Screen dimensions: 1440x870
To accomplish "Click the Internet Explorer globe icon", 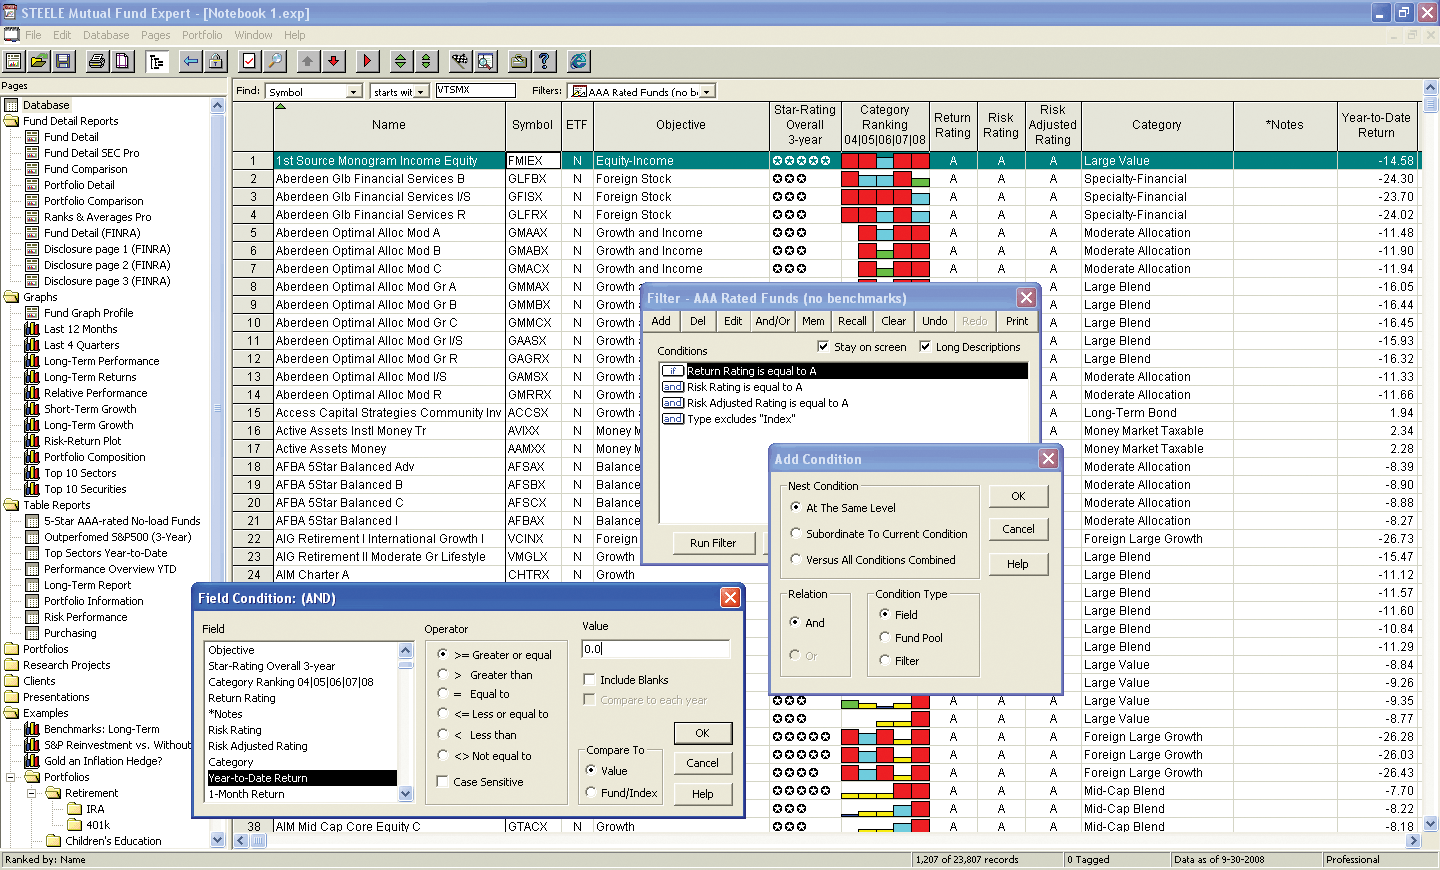I will coord(578,62).
